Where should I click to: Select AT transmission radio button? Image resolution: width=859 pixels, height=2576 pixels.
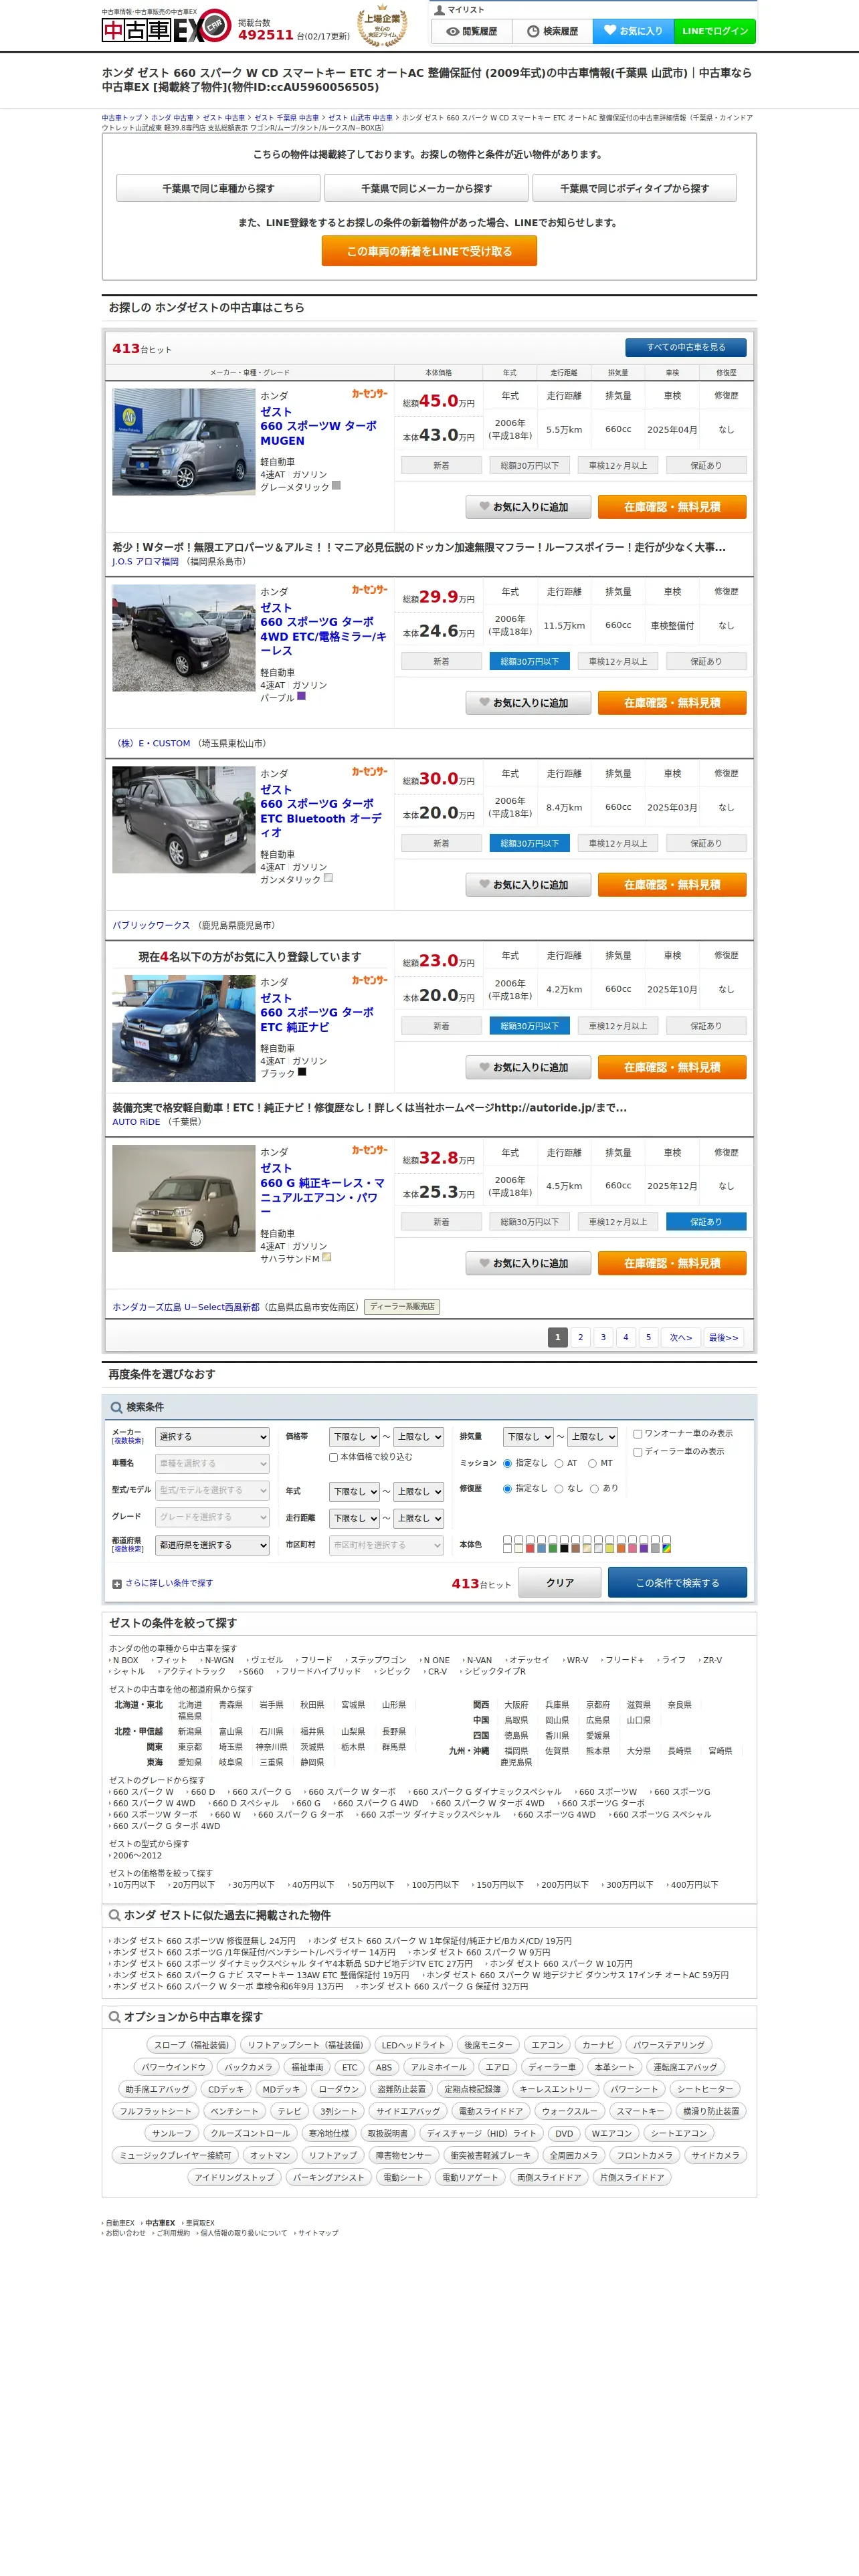click(x=559, y=1464)
